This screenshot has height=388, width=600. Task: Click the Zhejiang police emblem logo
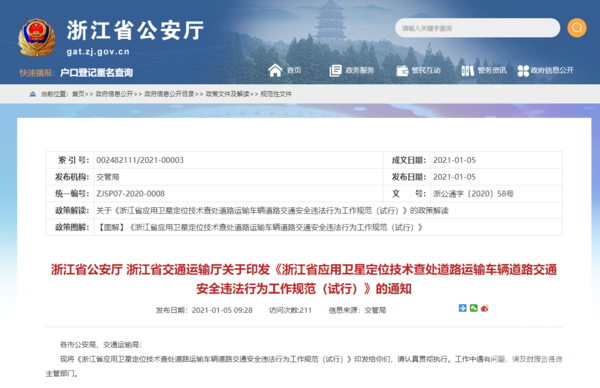coord(36,38)
